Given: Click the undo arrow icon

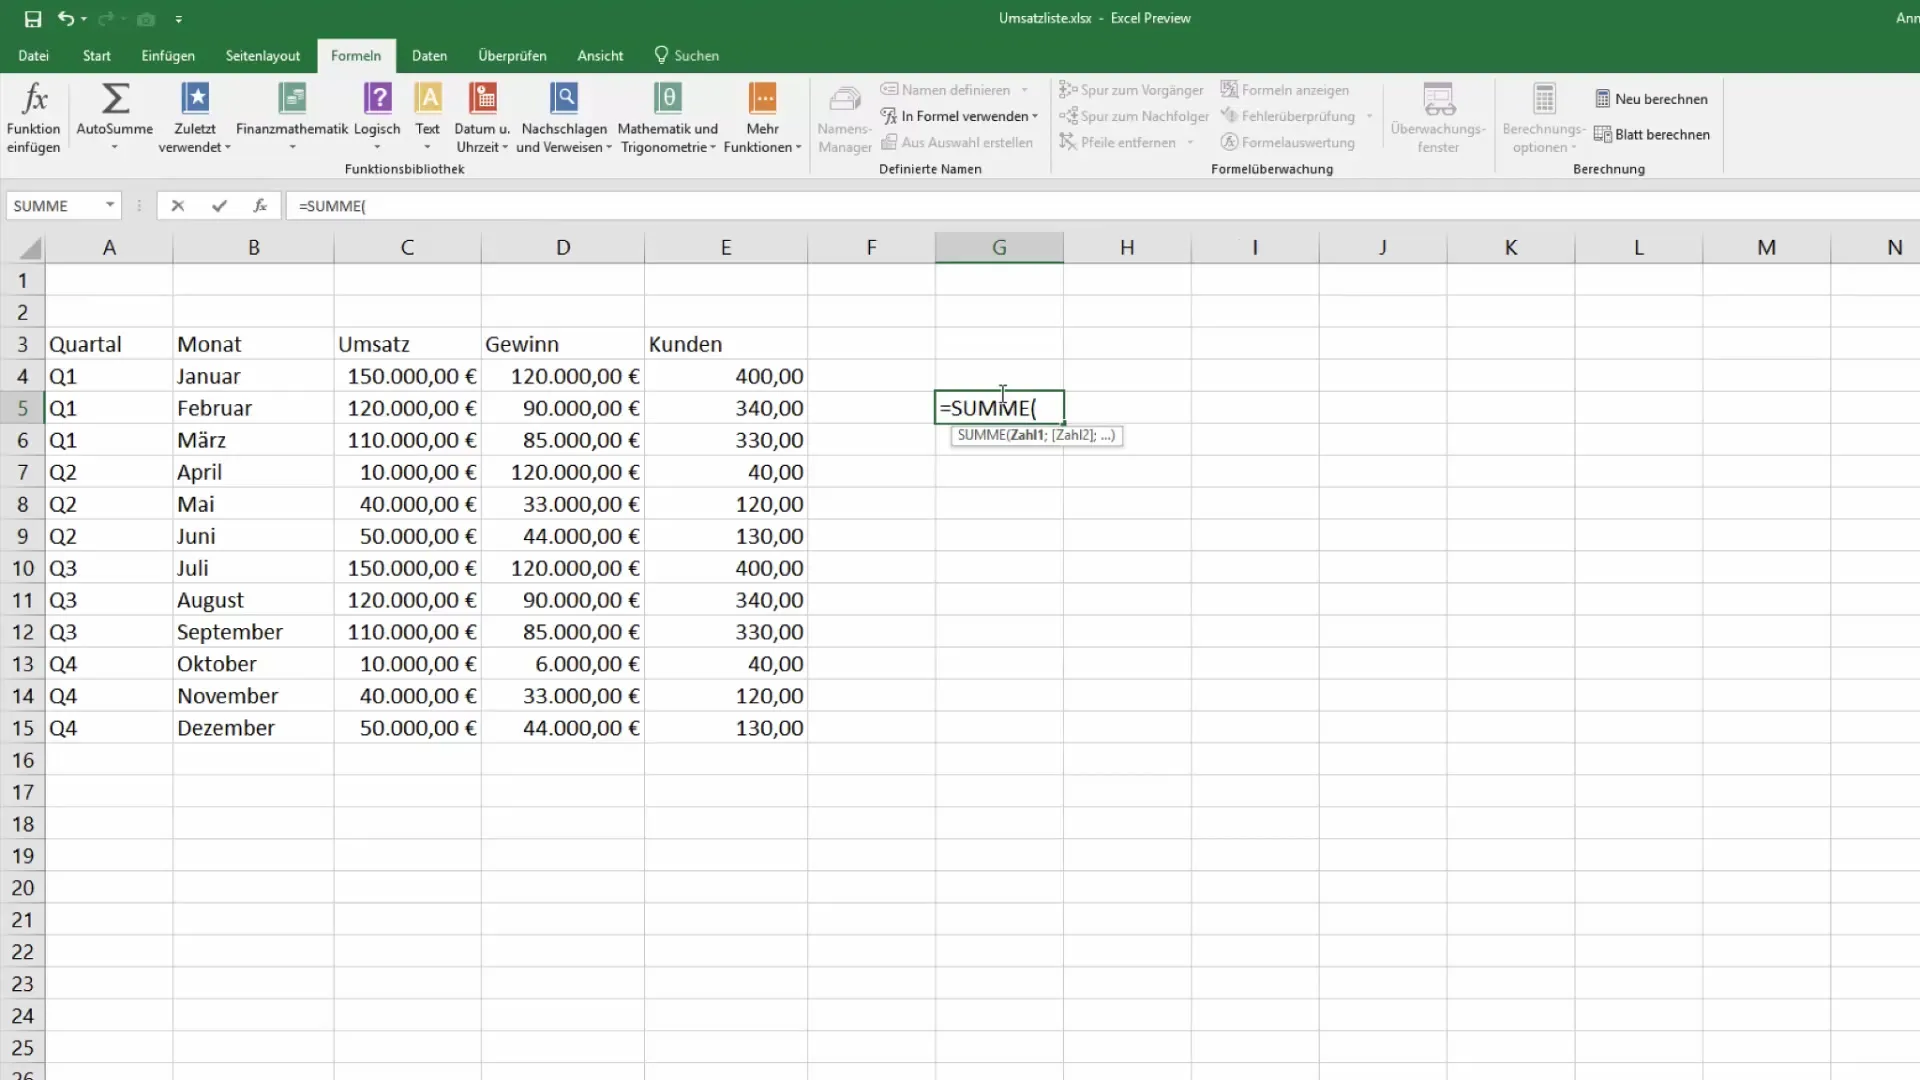Looking at the screenshot, I should 65,18.
